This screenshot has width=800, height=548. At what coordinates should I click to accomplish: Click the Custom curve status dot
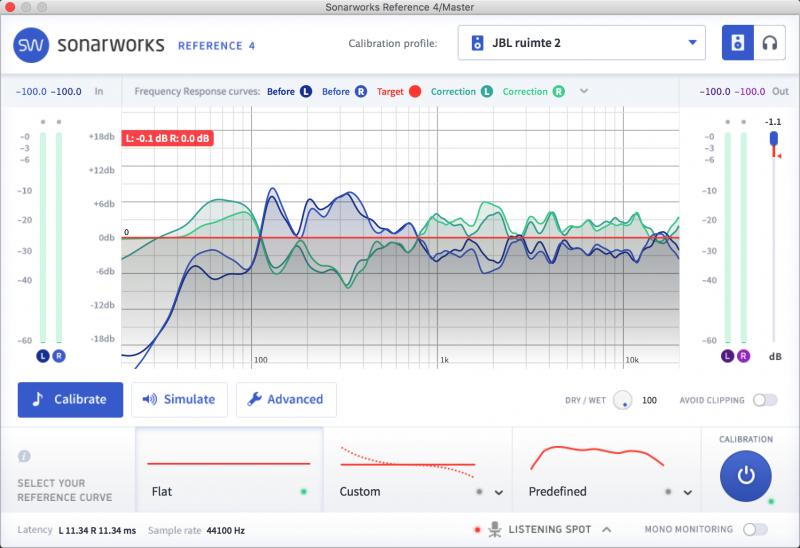coord(479,492)
